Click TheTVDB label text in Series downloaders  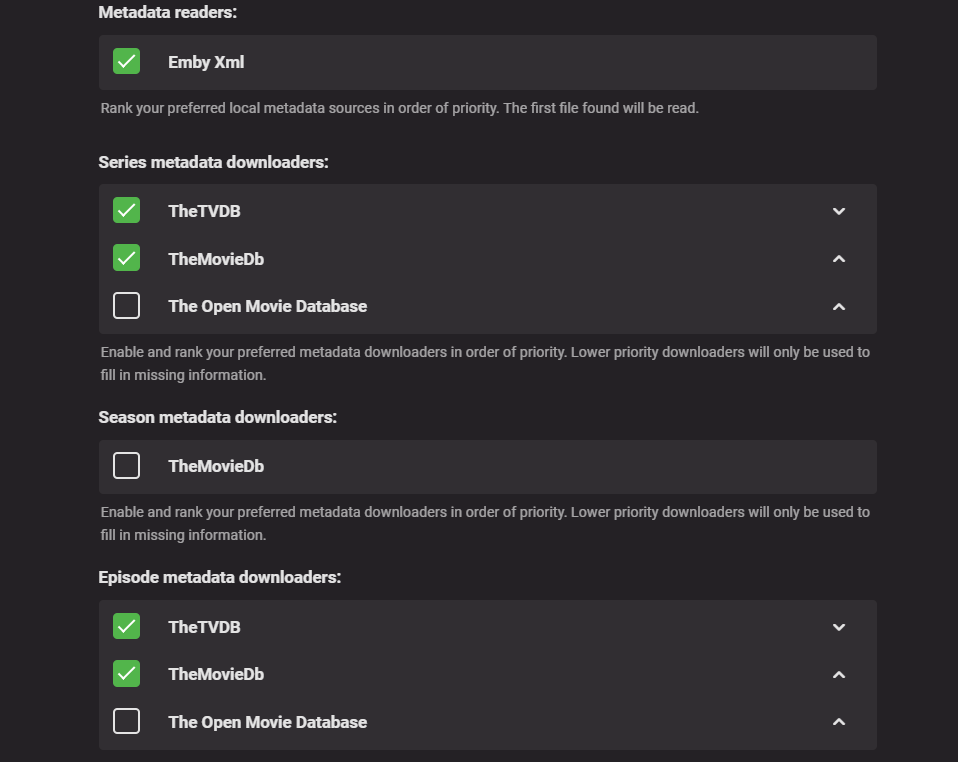click(204, 211)
